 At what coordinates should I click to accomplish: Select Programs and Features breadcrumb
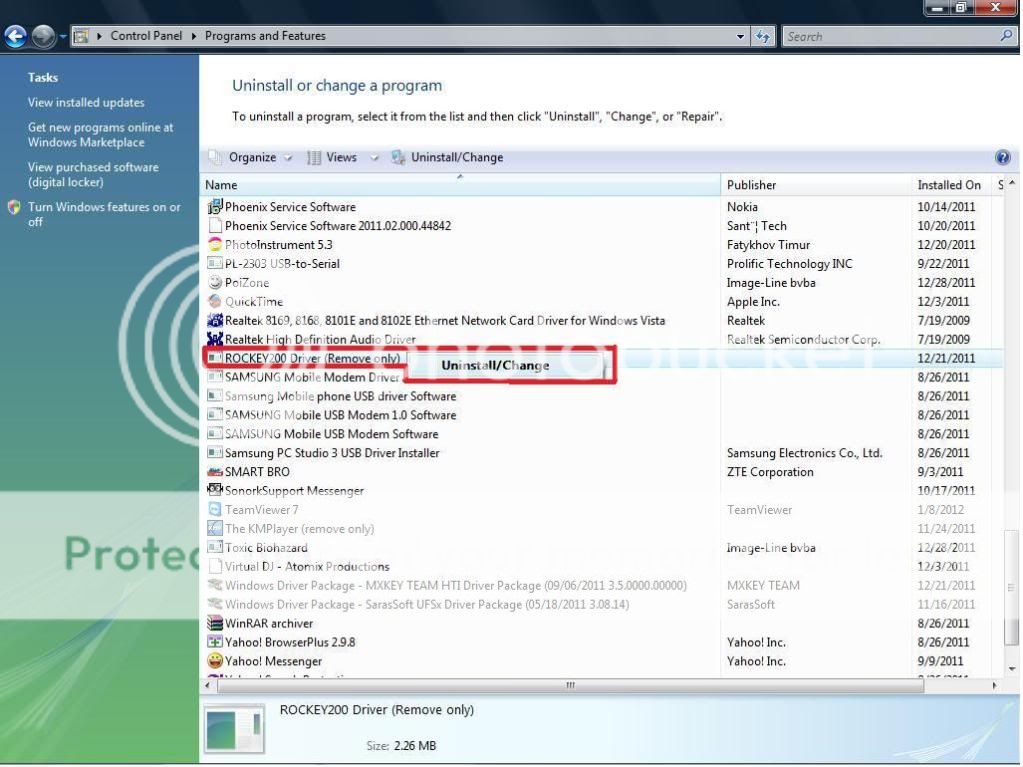[265, 36]
